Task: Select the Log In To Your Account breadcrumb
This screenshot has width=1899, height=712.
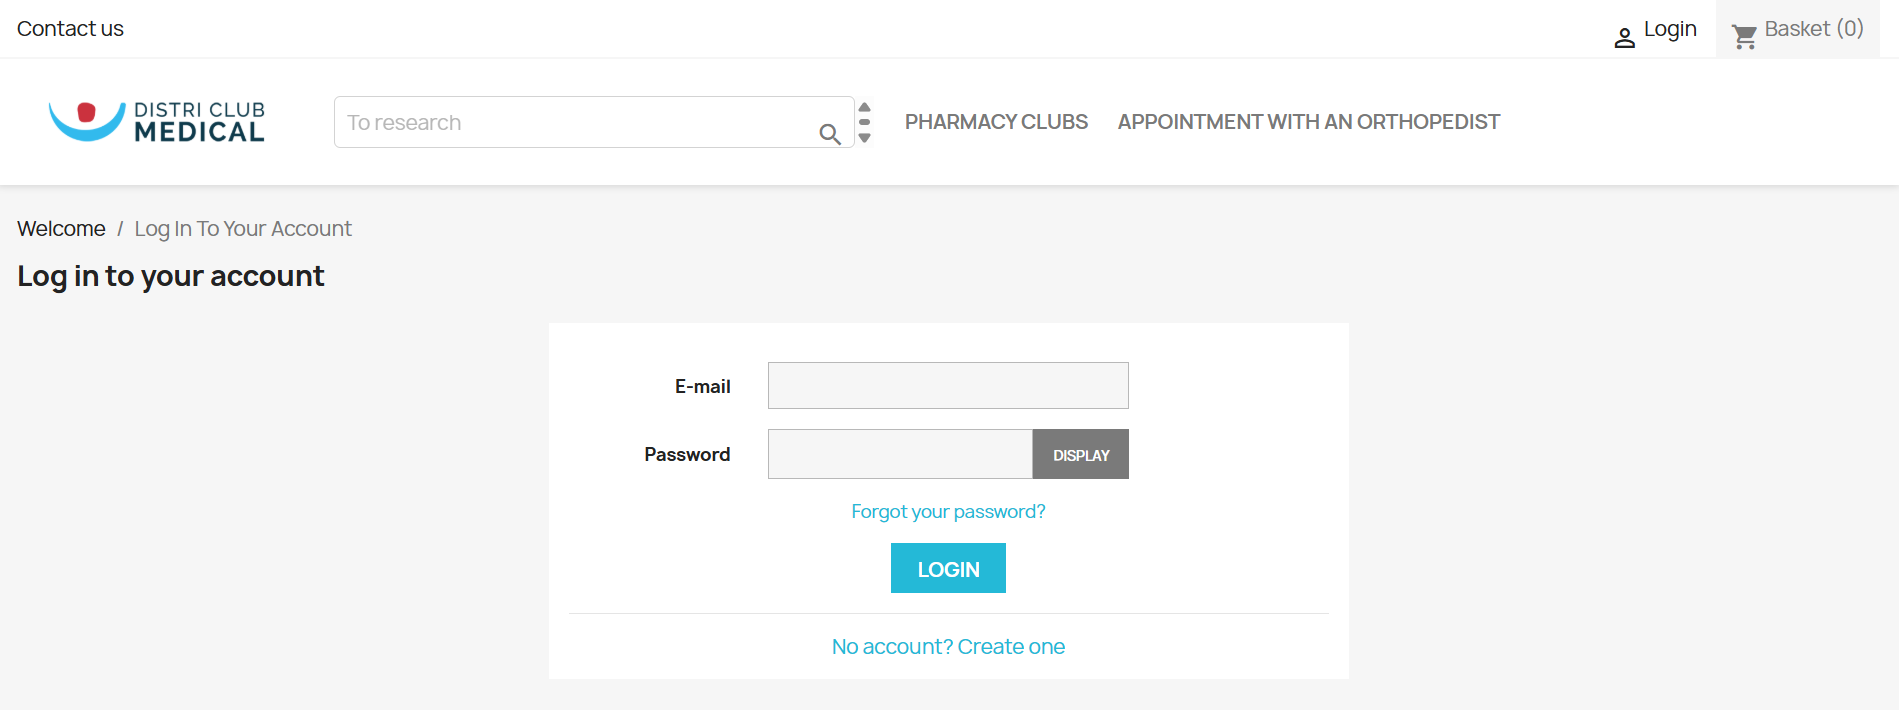Action: pyautogui.click(x=243, y=229)
